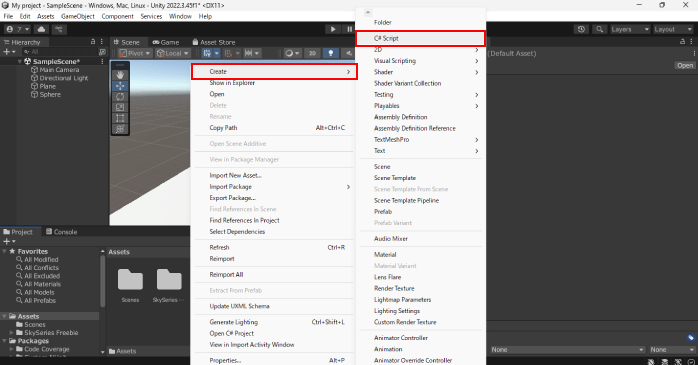The width and height of the screenshot is (698, 365).
Task: Click the Hierarchy panel lock icon
Action: click(93, 41)
